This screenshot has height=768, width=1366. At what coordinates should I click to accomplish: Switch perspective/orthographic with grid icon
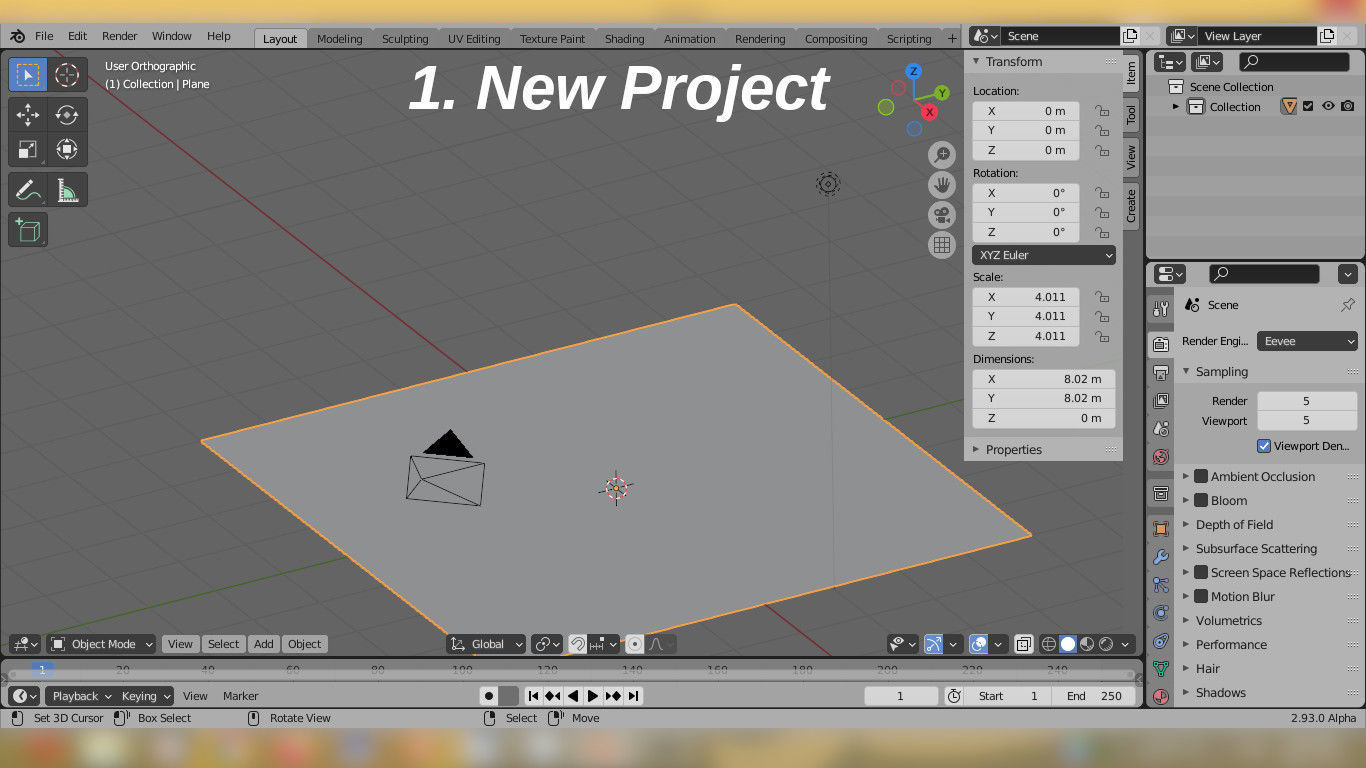point(941,245)
